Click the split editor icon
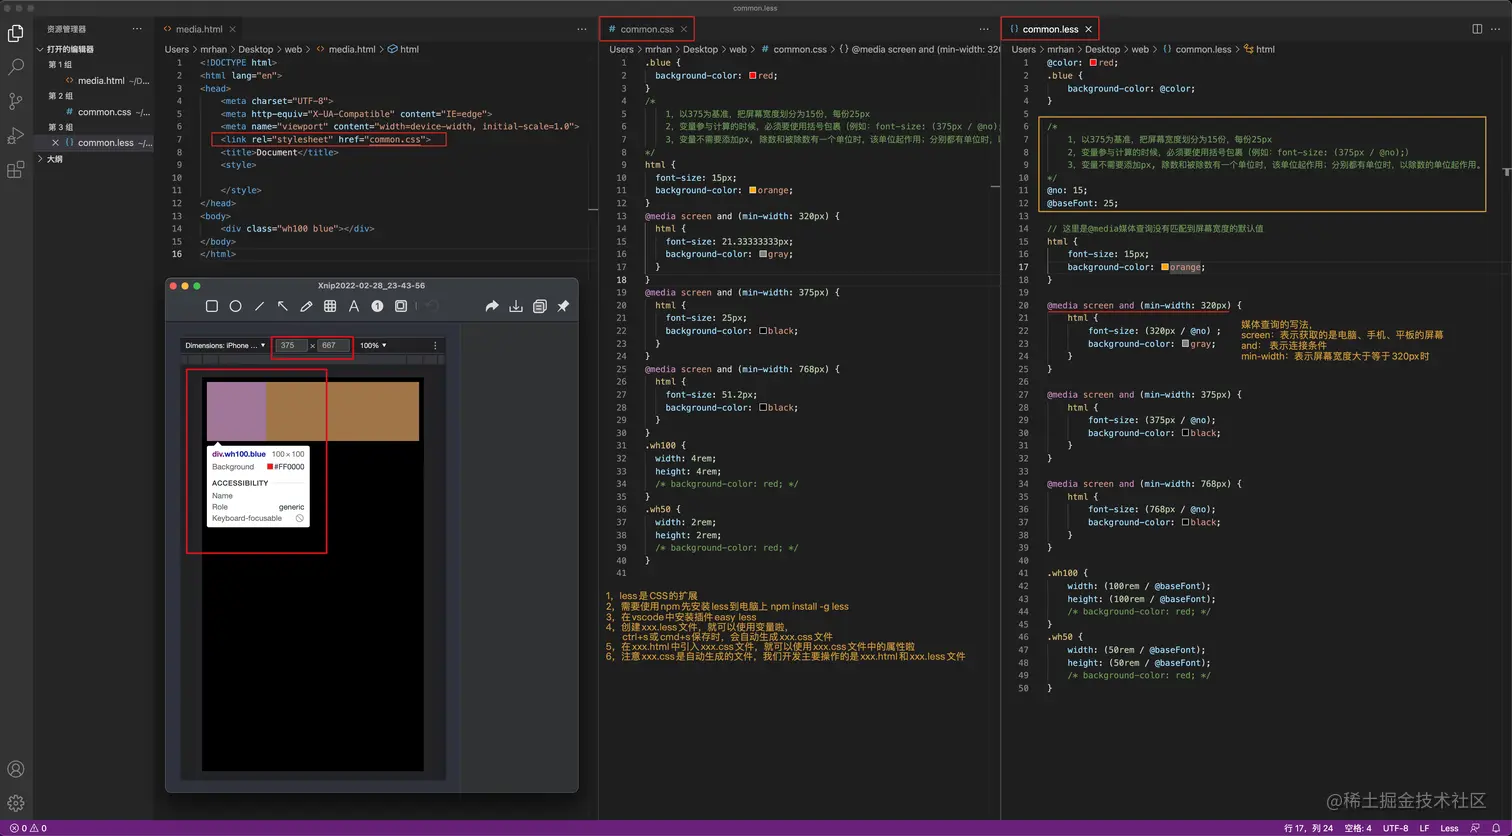 1477,29
